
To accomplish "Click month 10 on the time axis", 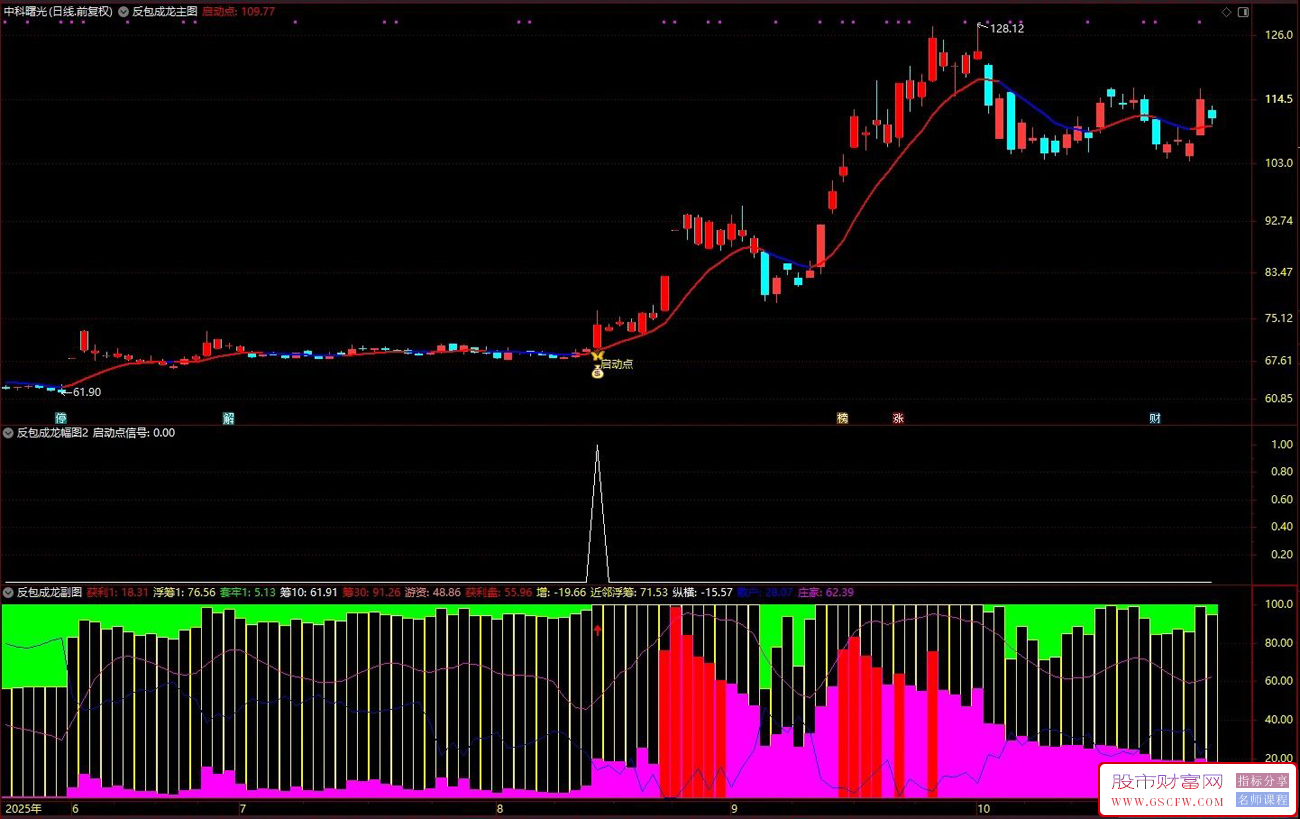I will tap(984, 808).
